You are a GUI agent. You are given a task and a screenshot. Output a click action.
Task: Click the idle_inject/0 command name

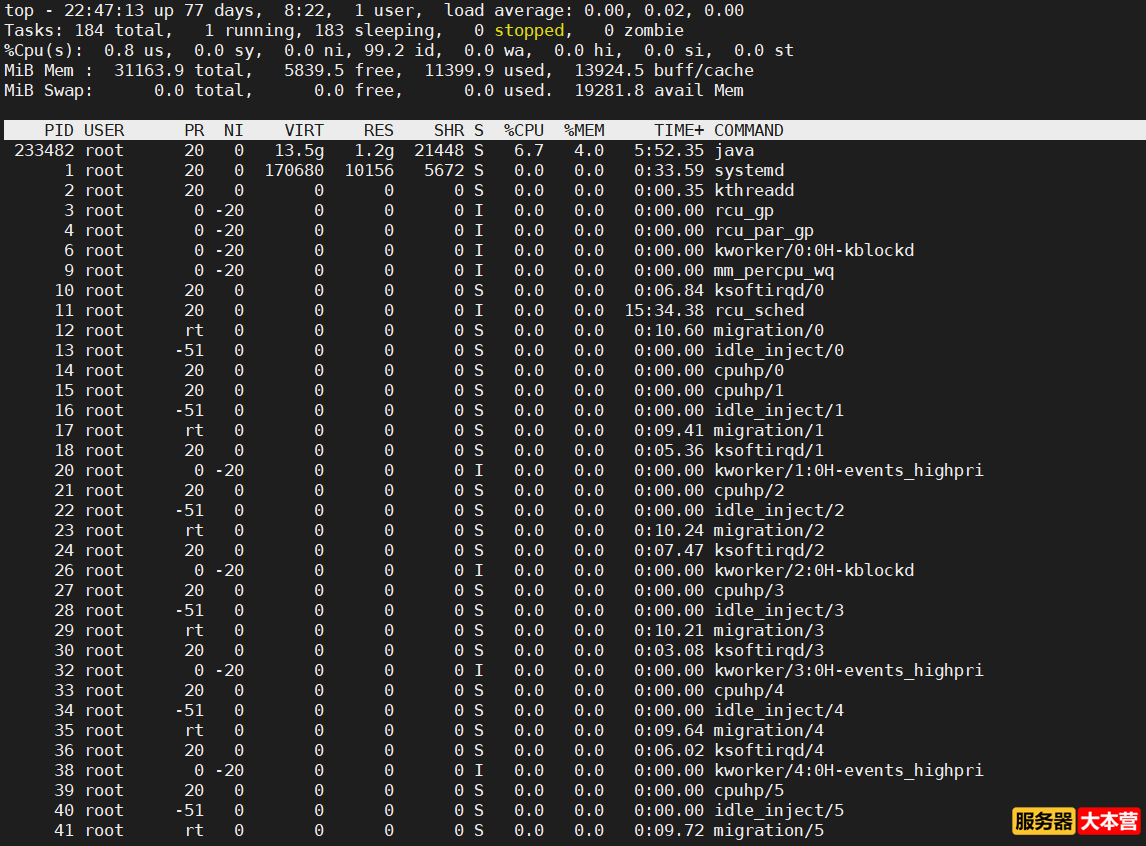779,351
